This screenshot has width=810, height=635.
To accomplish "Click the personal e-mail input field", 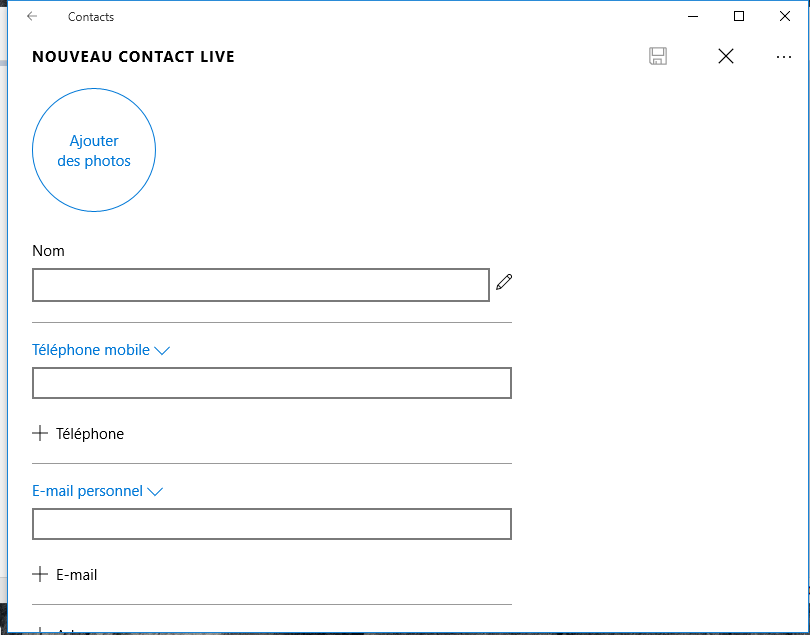I will tap(272, 524).
